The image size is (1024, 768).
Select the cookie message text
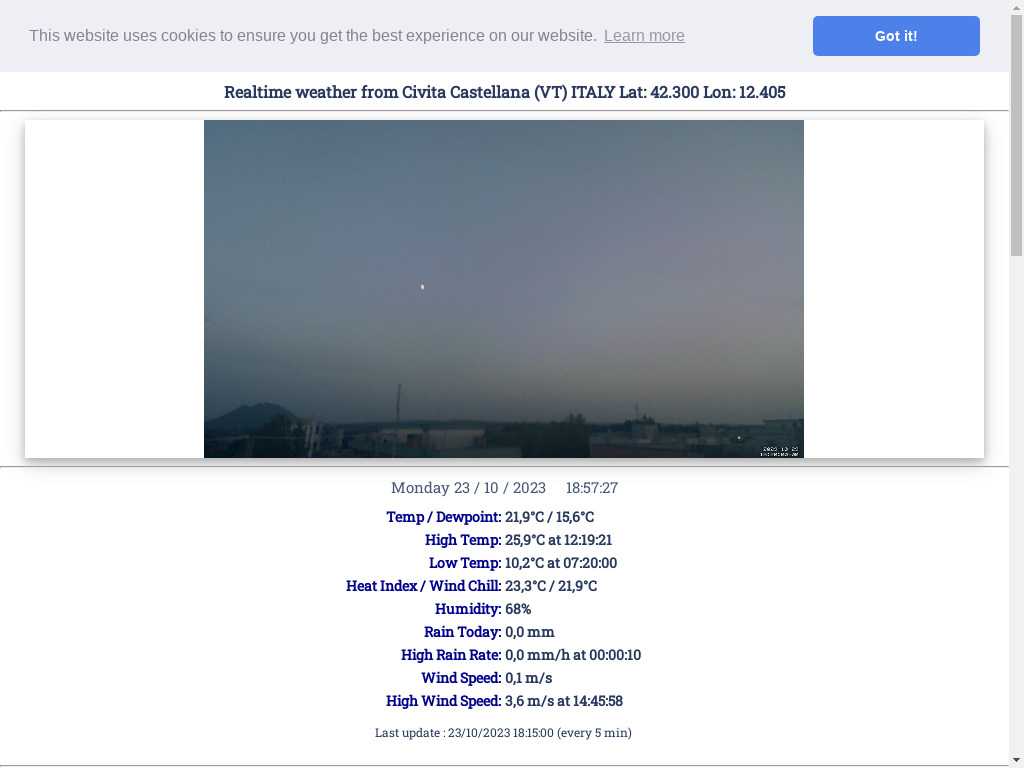(312, 35)
